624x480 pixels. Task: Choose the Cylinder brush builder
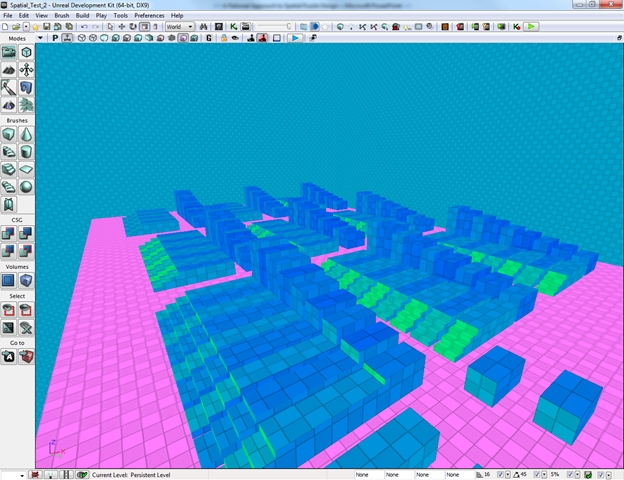point(26,152)
